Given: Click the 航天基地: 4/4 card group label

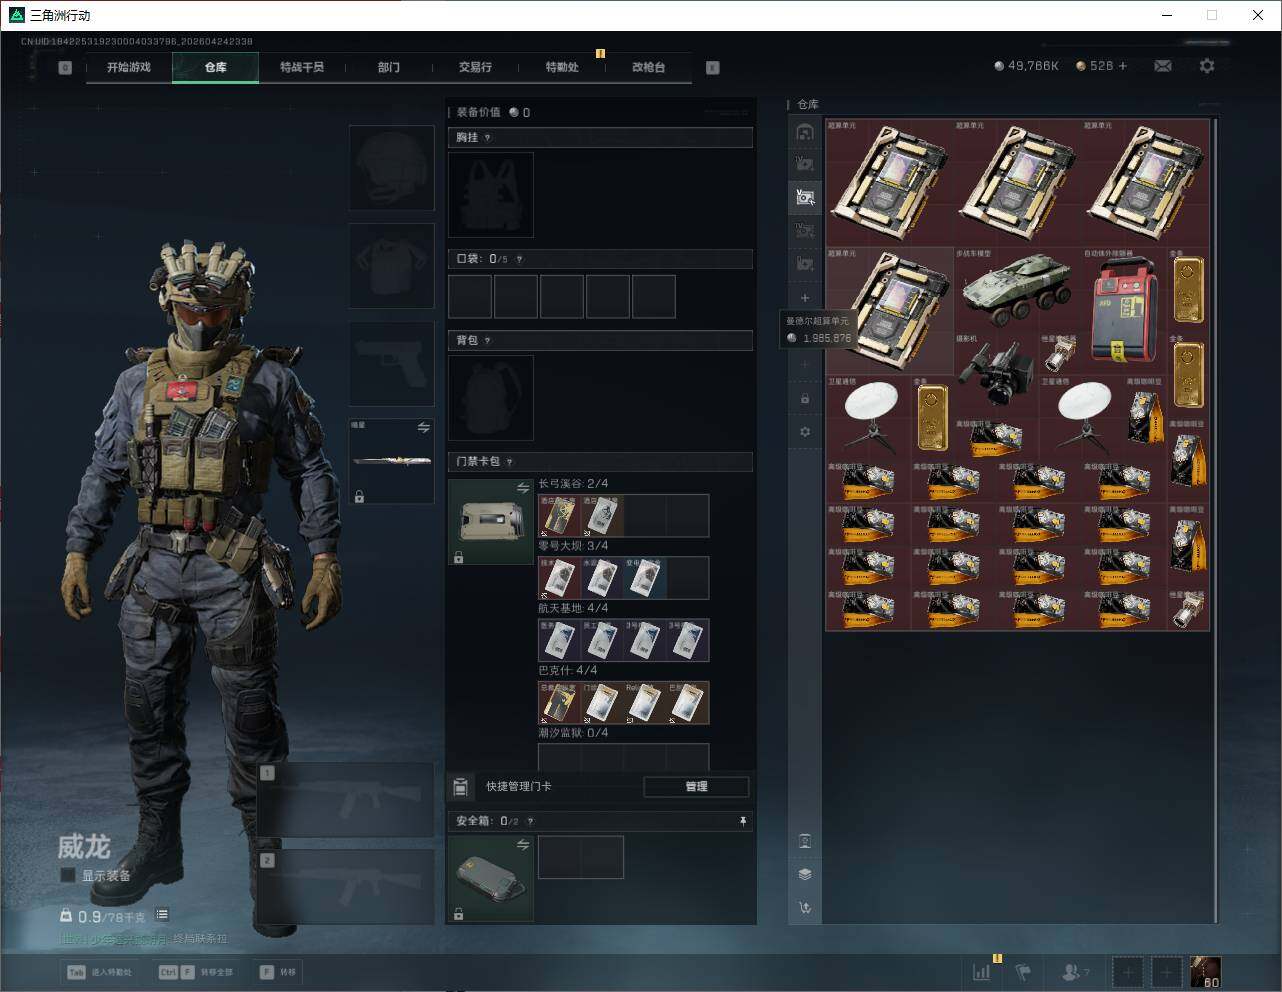Looking at the screenshot, I should (573, 608).
